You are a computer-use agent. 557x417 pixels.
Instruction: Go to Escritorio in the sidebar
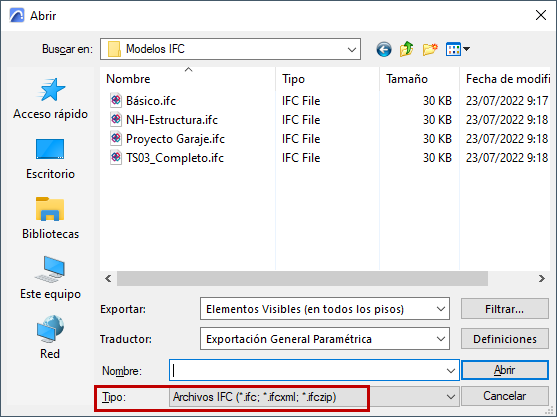tap(50, 159)
